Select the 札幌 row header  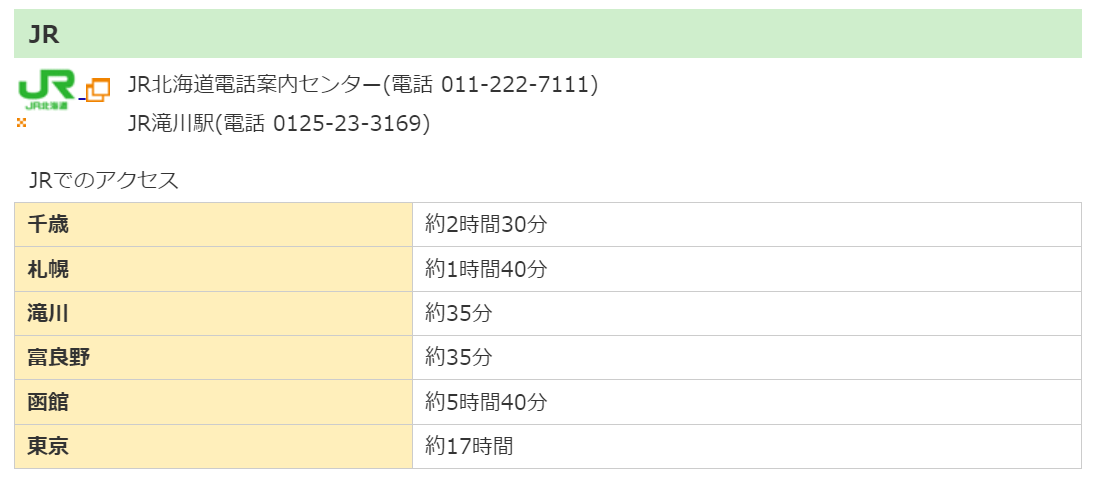[x=213, y=269]
